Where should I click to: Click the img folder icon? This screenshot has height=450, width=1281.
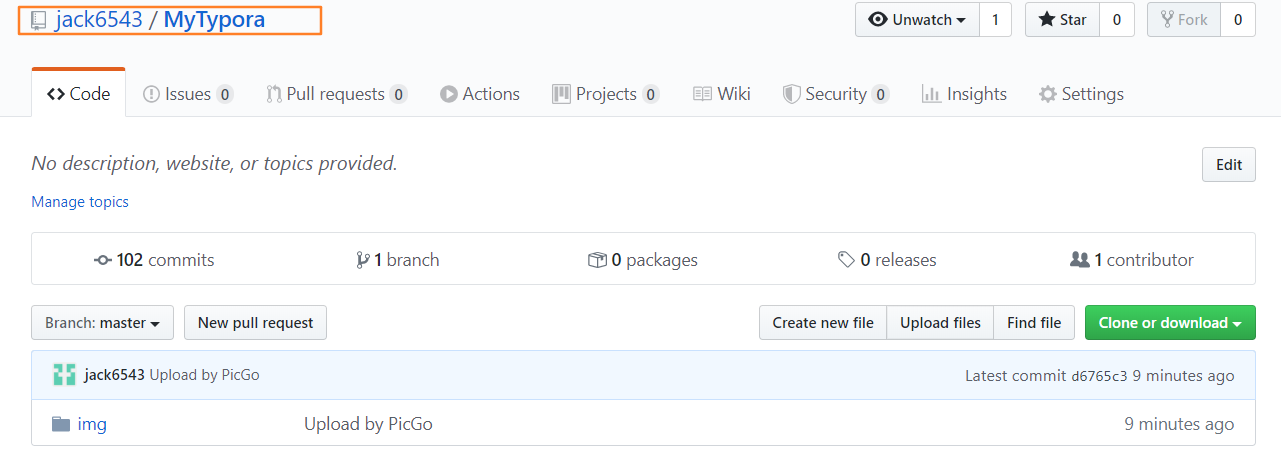61,424
